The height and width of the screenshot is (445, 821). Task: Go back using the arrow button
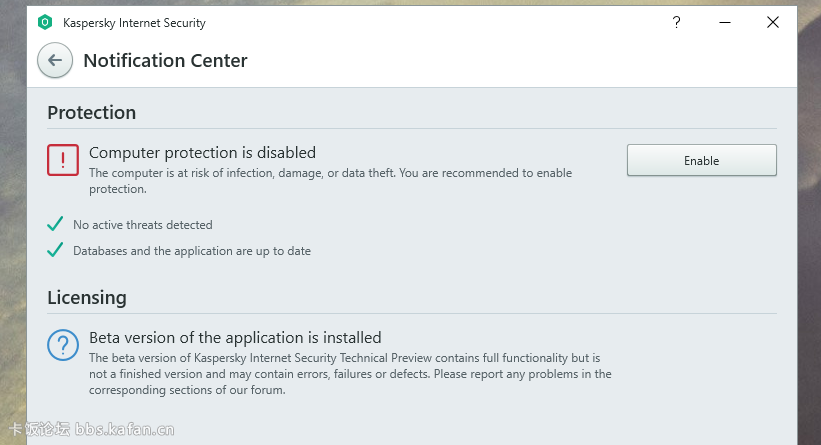(55, 60)
